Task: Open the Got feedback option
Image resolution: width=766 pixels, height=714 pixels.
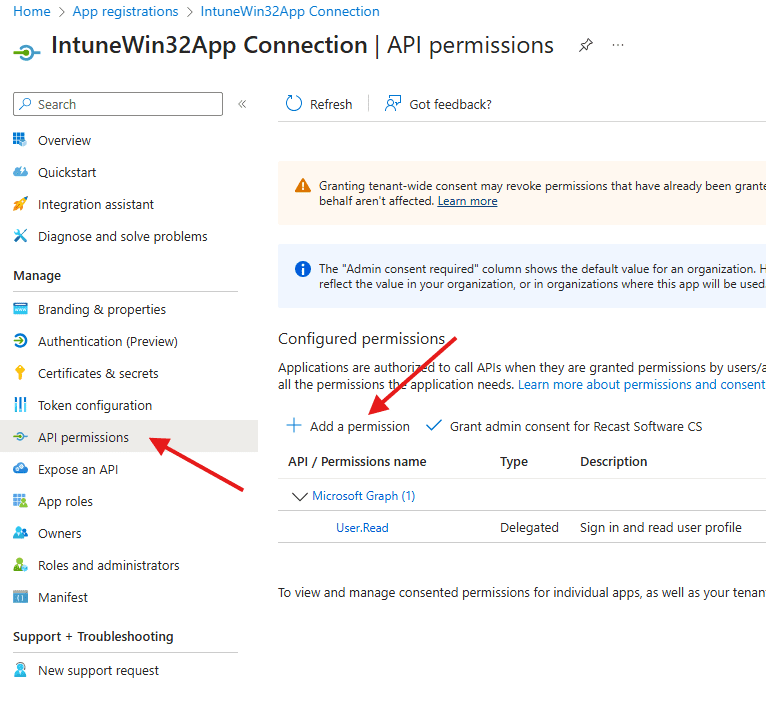Action: pyautogui.click(x=439, y=104)
